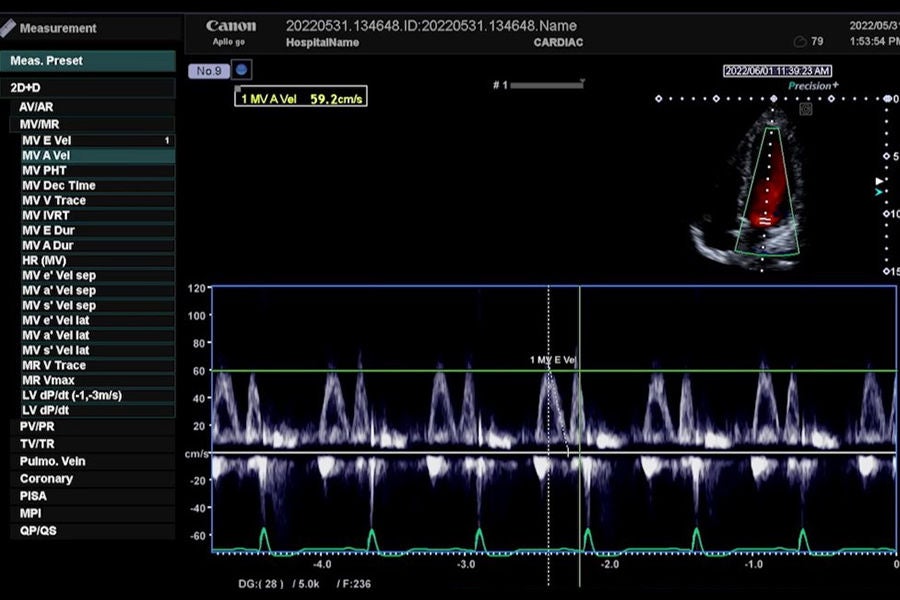
Task: Collapse the MV/MR measurement group
Action: [92, 124]
